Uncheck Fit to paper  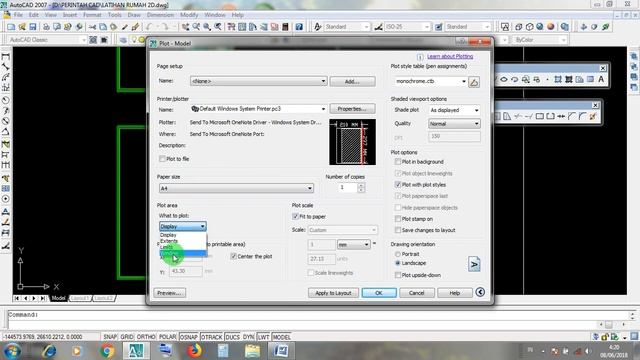(296, 216)
